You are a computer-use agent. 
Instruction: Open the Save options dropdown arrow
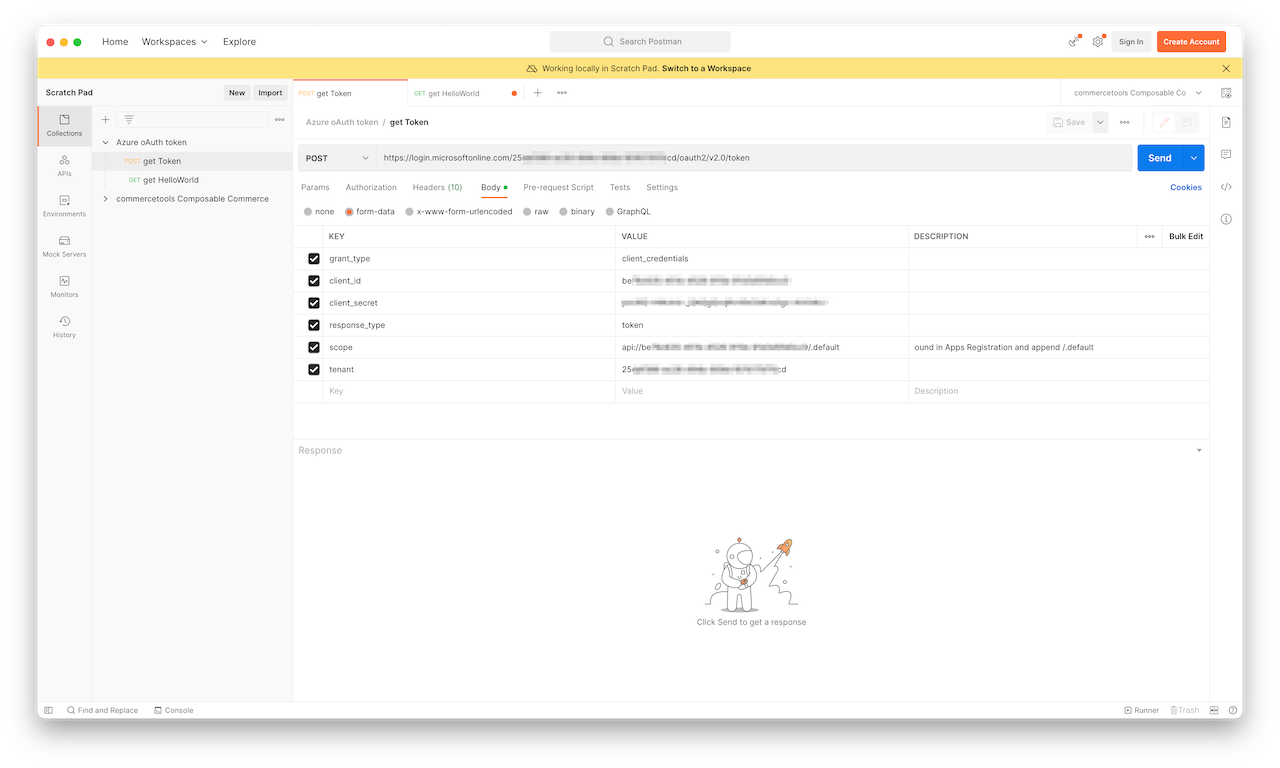coord(1100,122)
